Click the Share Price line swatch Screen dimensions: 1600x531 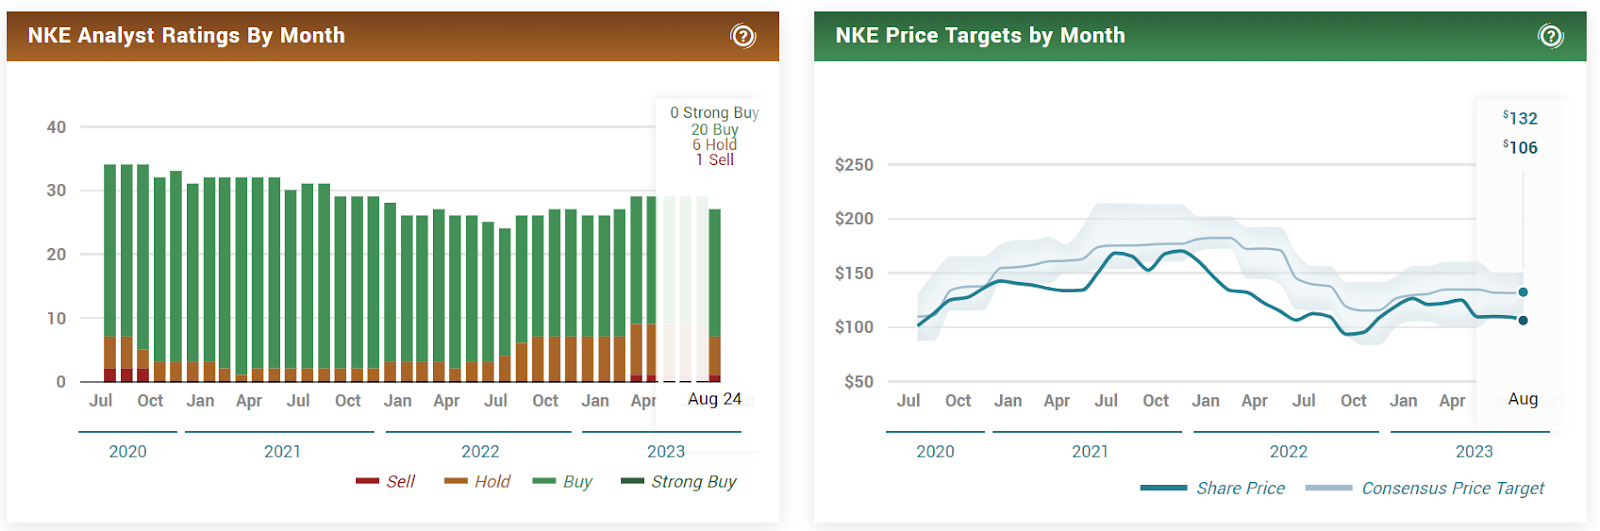pyautogui.click(x=1163, y=488)
